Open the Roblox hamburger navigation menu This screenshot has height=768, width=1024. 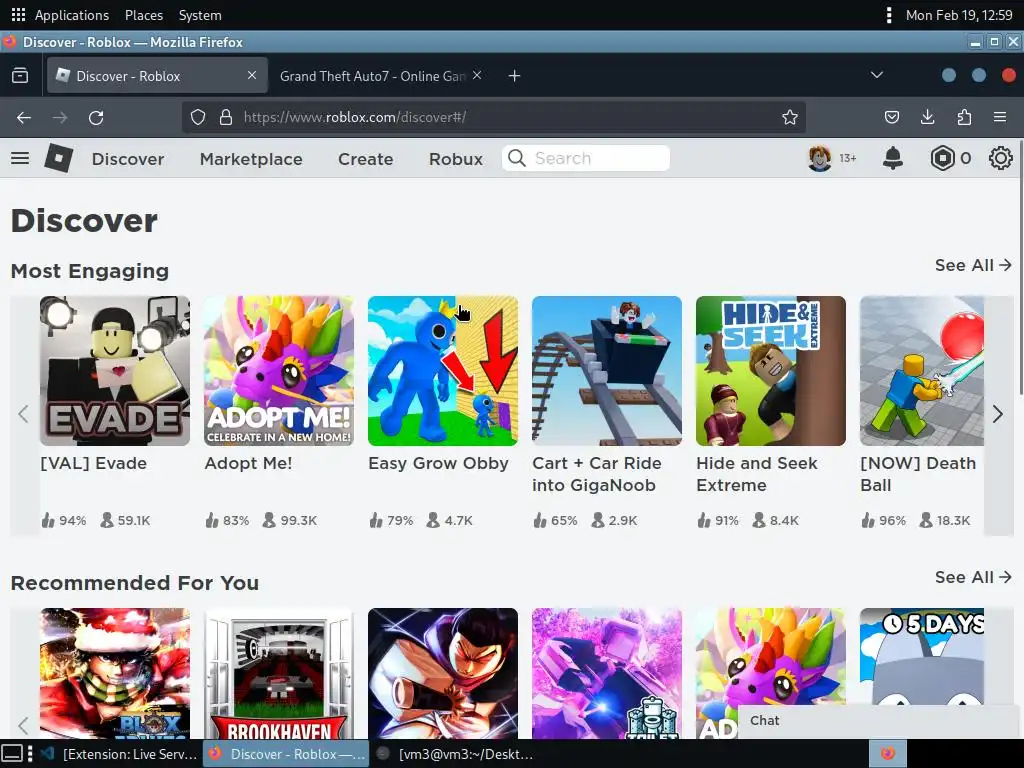[x=20, y=158]
